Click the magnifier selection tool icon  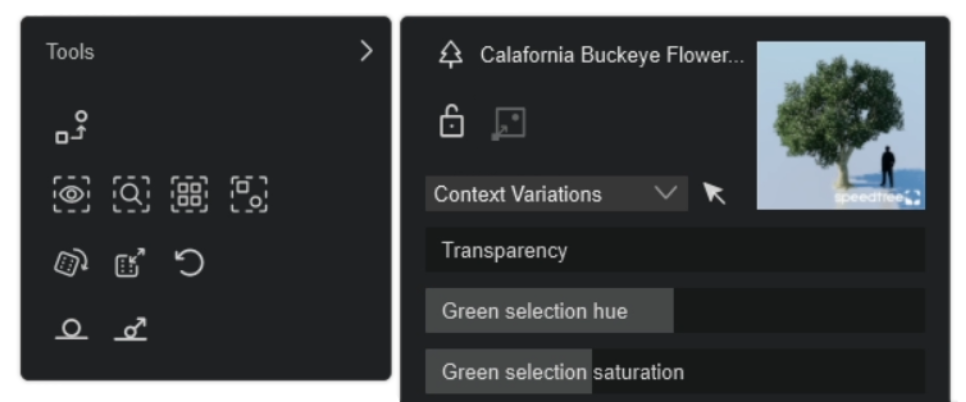pos(131,195)
